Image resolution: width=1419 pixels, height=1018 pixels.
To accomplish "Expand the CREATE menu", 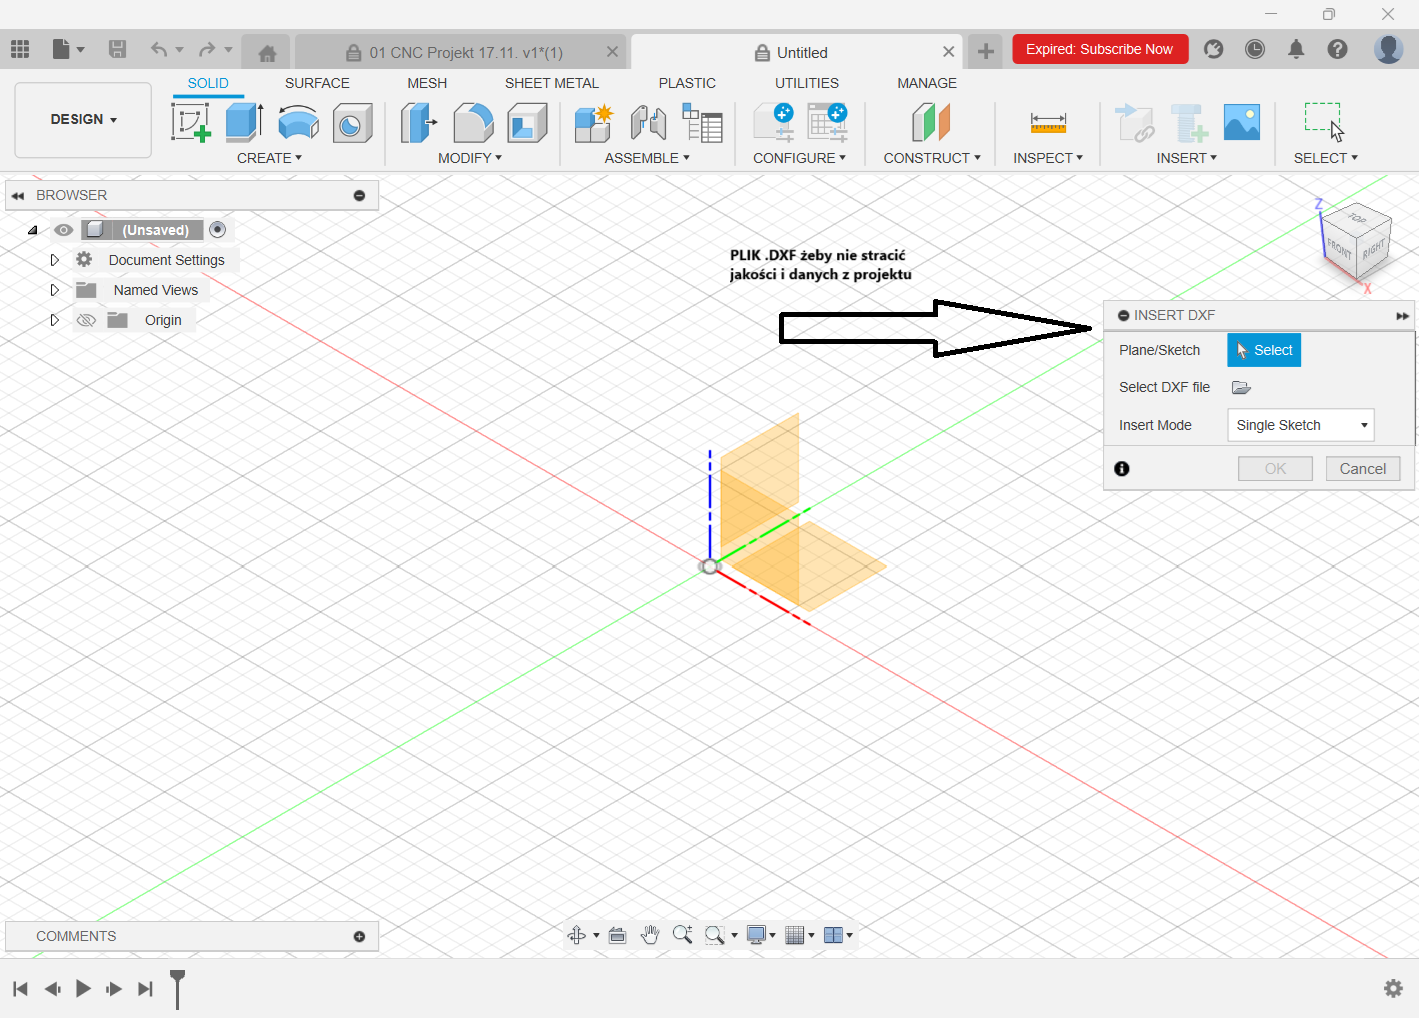I will pos(269,158).
